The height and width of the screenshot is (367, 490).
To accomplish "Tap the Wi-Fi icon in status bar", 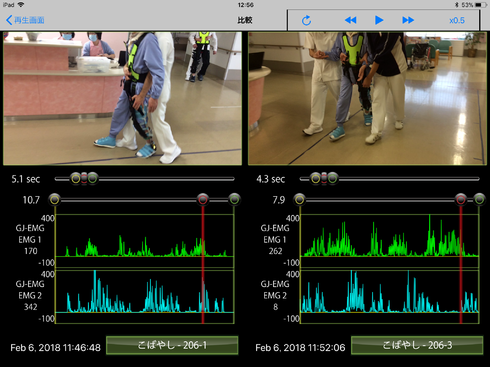I will pos(21,5).
